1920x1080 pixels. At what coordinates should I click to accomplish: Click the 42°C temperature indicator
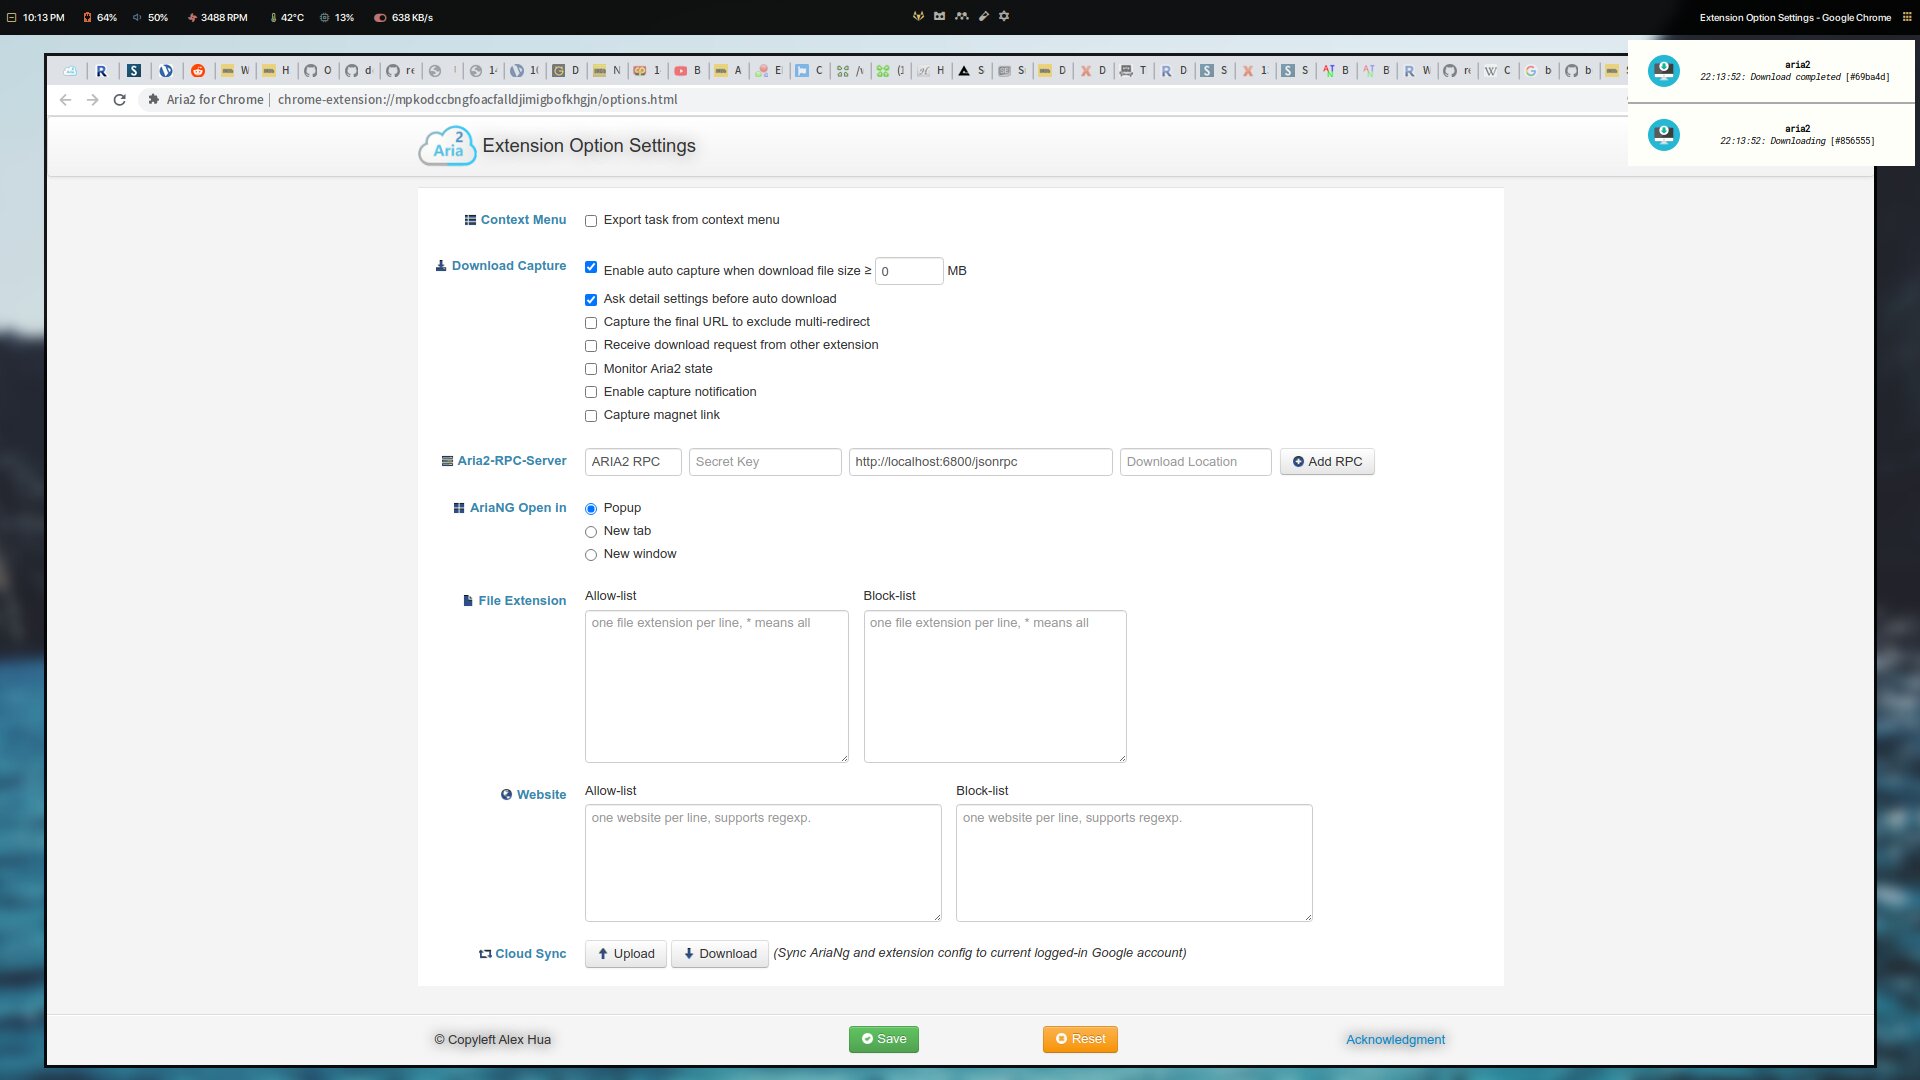pyautogui.click(x=286, y=18)
